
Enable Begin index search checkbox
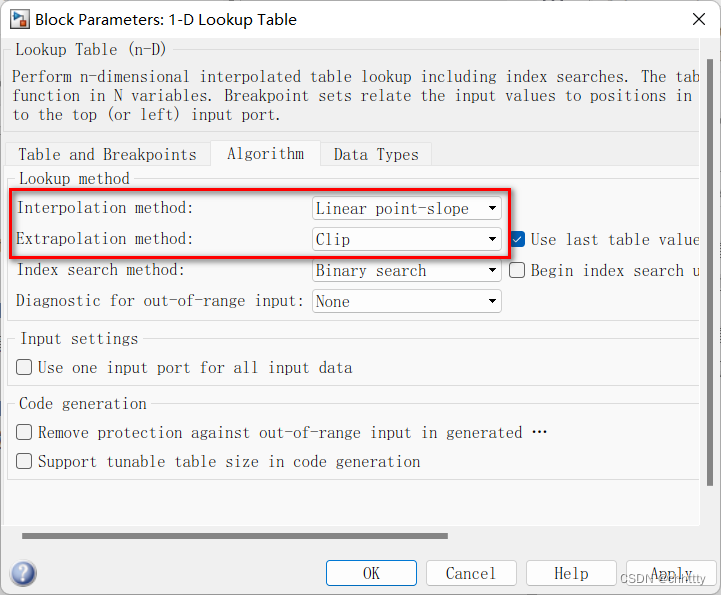[x=517, y=270]
